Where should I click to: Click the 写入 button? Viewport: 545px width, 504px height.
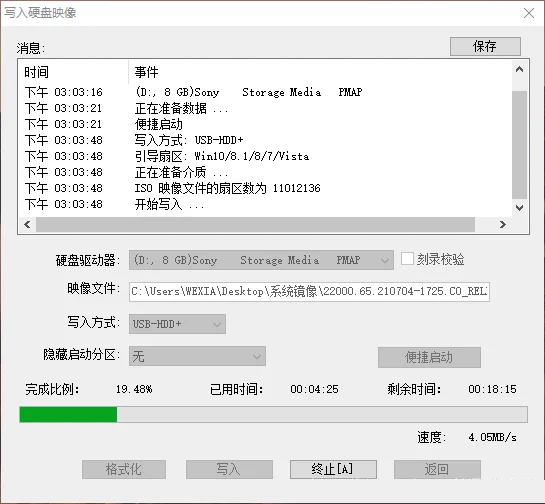point(229,469)
